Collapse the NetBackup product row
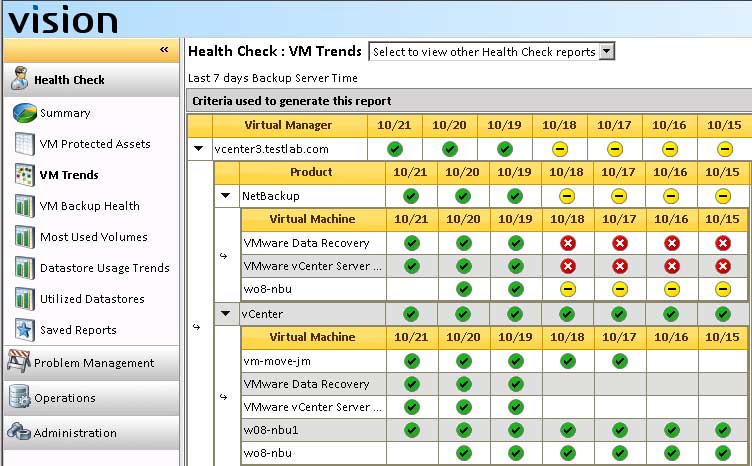The image size is (752, 466). 225,196
